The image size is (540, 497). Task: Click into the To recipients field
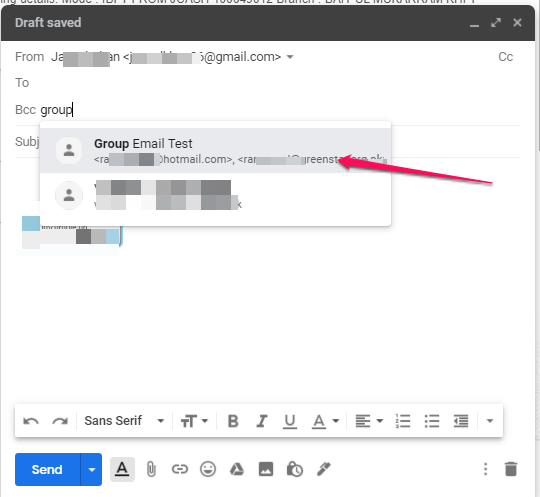tap(269, 83)
